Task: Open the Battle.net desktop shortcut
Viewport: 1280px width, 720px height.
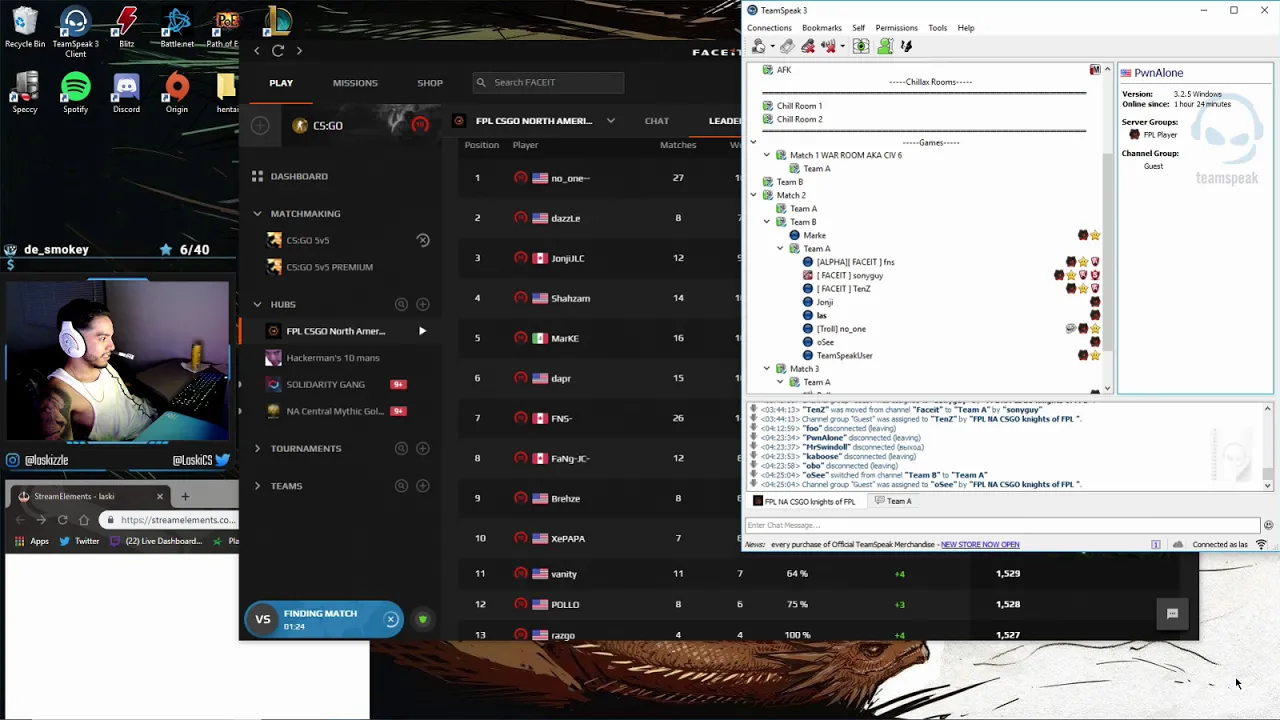Action: pos(177,27)
